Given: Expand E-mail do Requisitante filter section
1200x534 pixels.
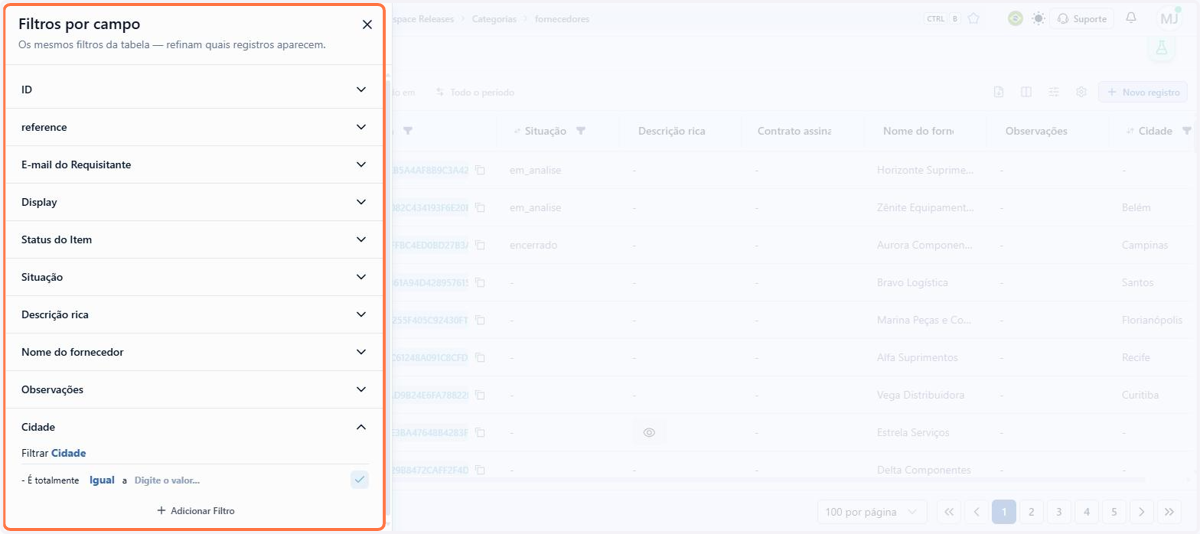Looking at the screenshot, I should coord(194,165).
